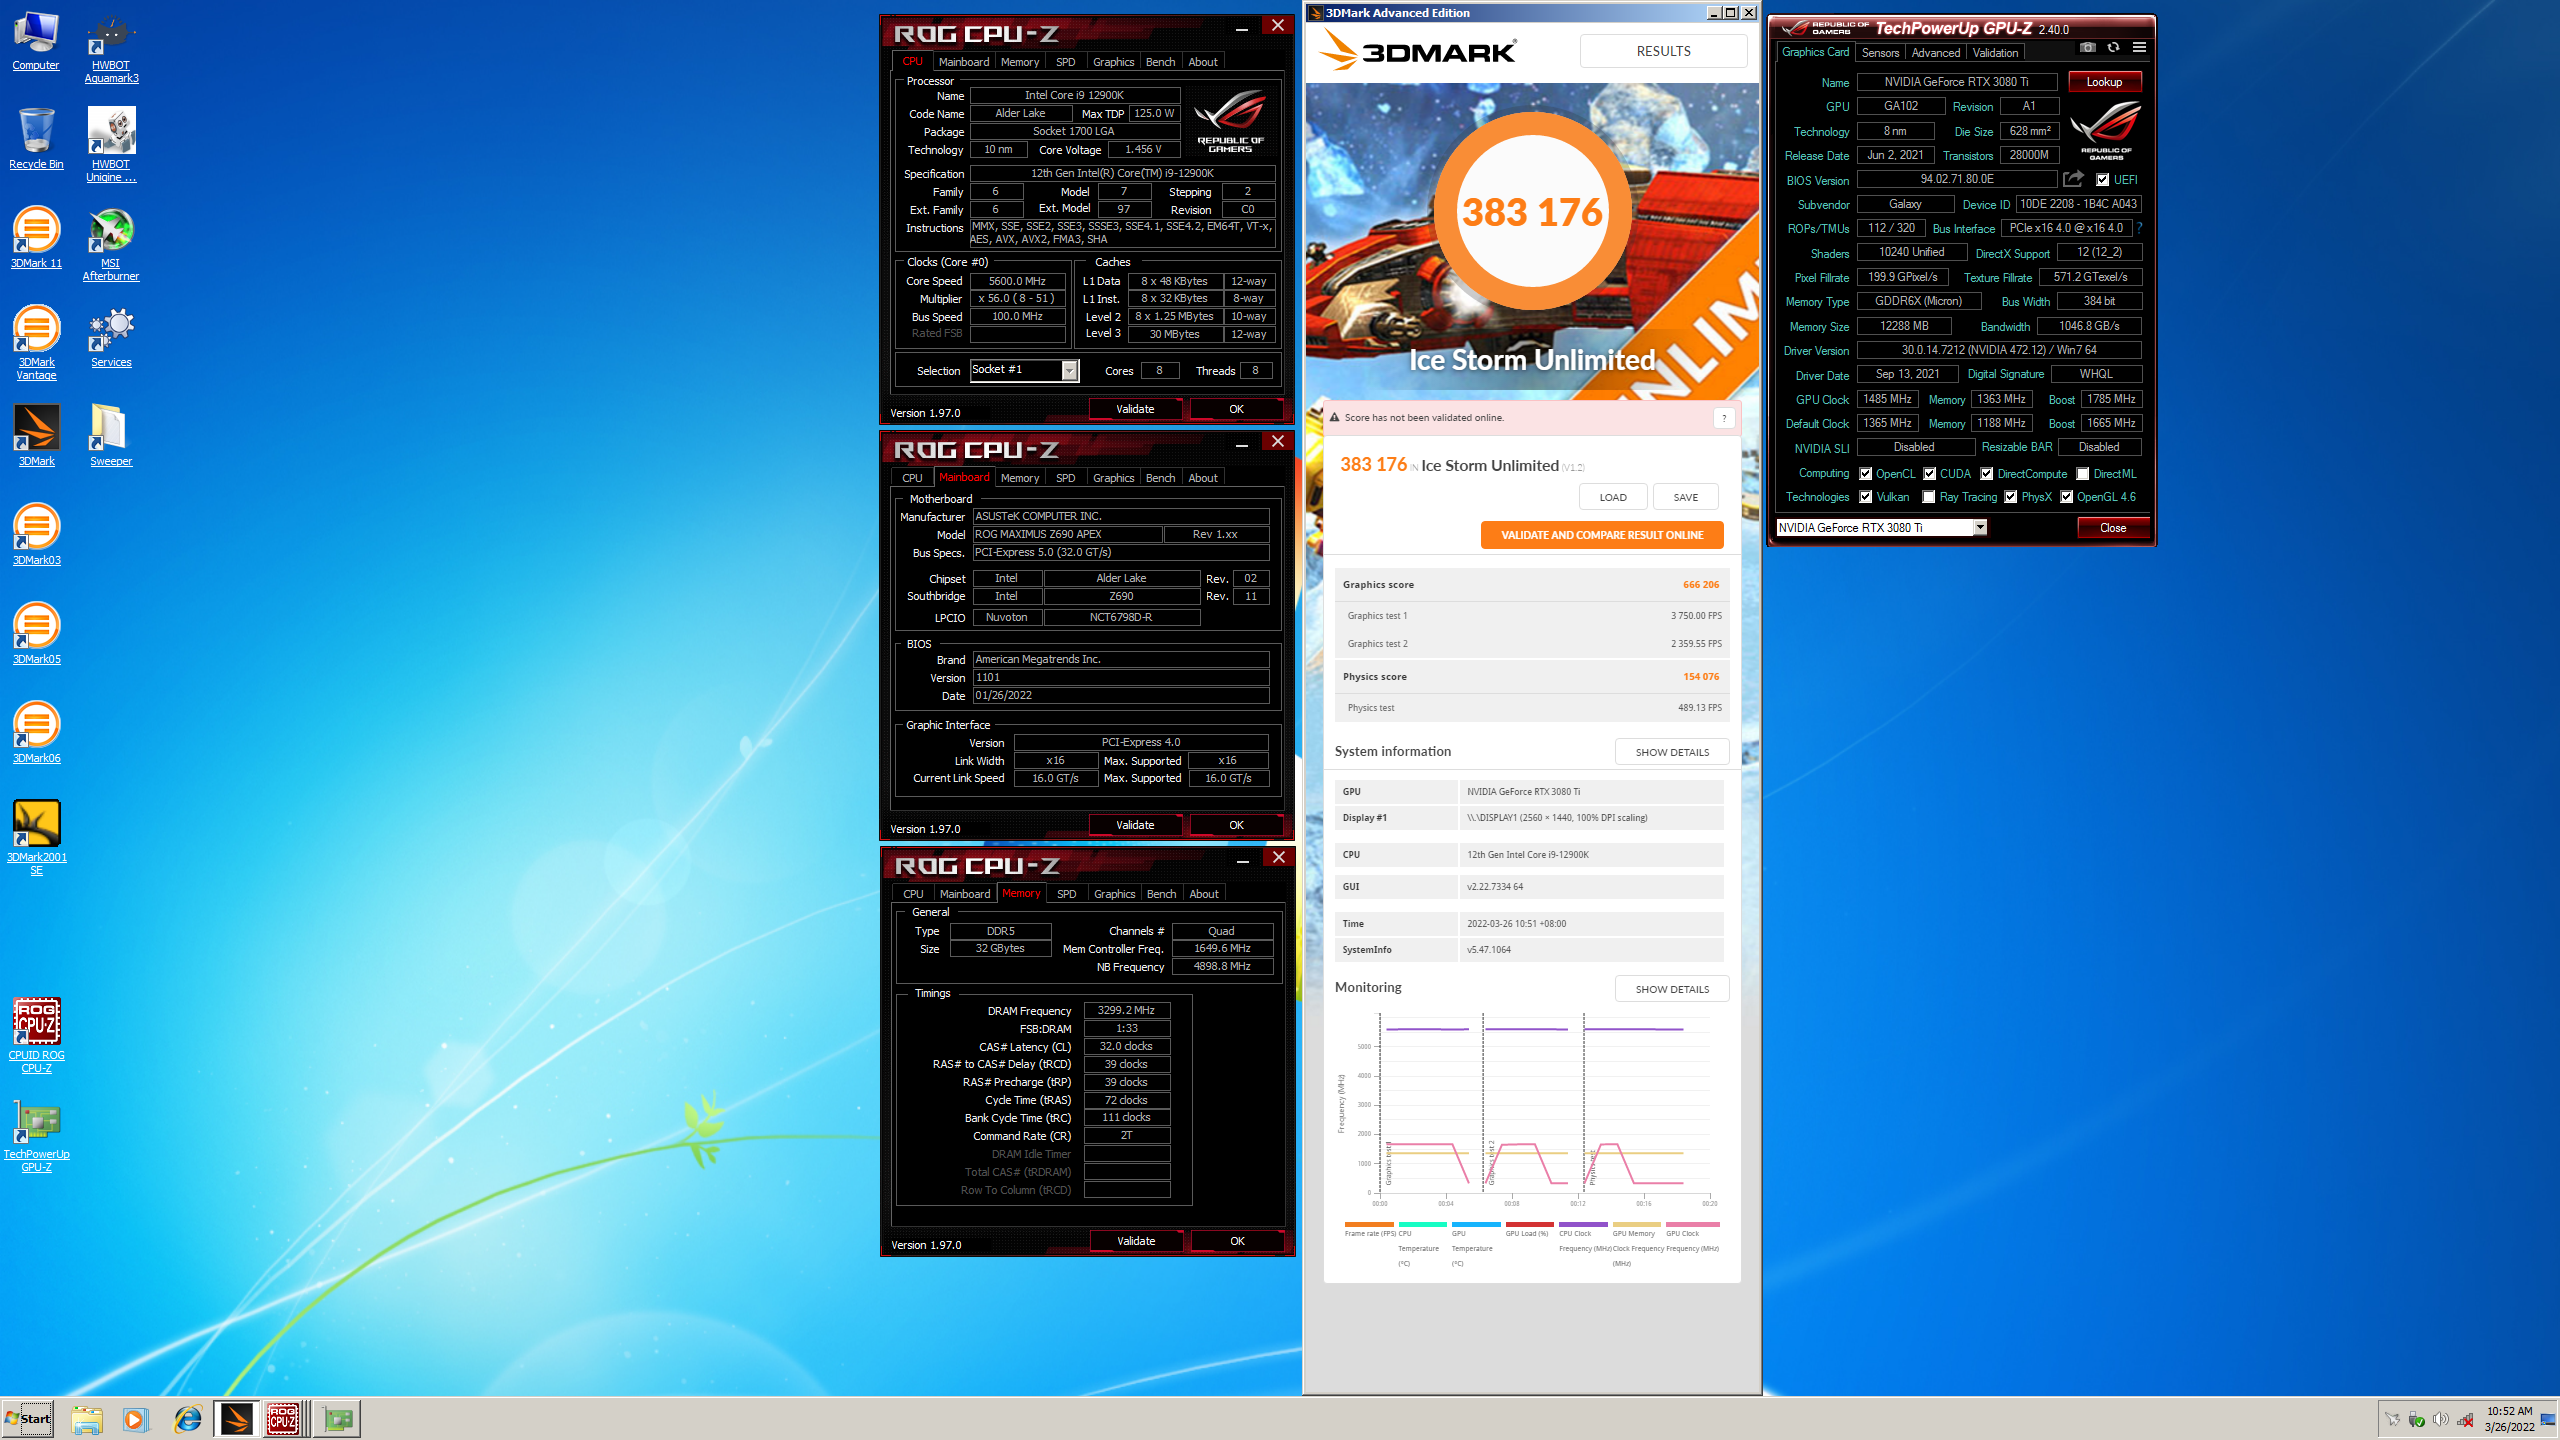Toggle the OpenGL 4.6 checkbox
The image size is (2560, 1440).
(x=2066, y=497)
